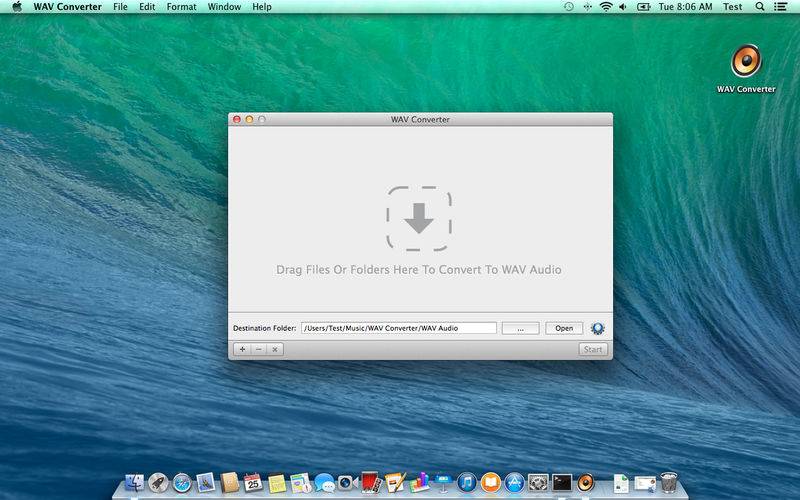800x500 pixels.
Task: Launch iTunes from the Dock
Action: click(467, 482)
